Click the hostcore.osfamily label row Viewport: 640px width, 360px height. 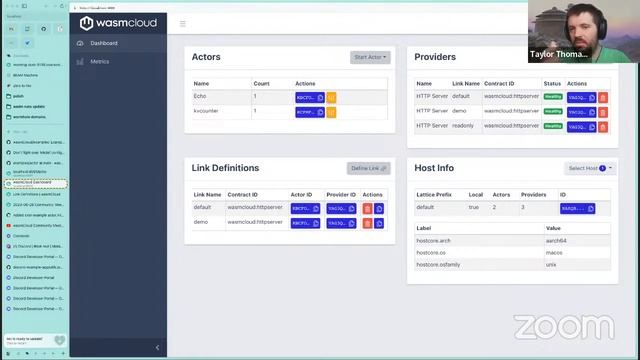coord(512,264)
